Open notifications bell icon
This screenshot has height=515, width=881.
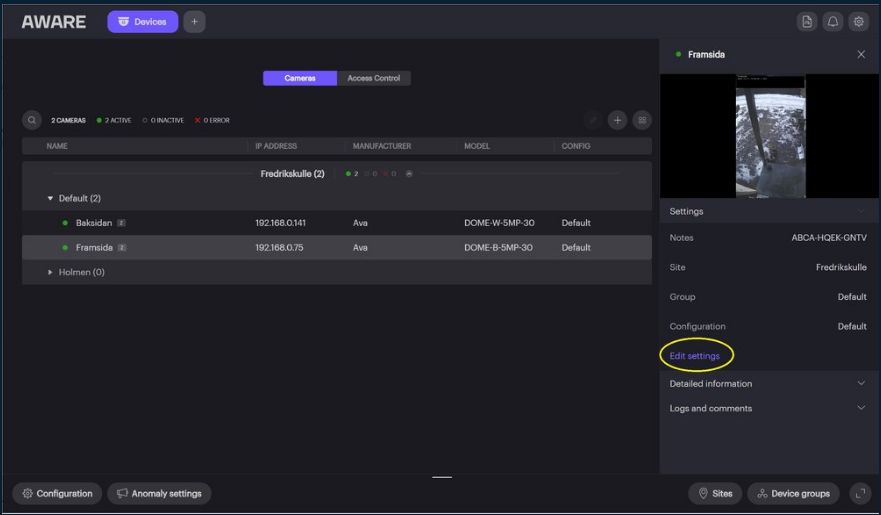click(833, 22)
